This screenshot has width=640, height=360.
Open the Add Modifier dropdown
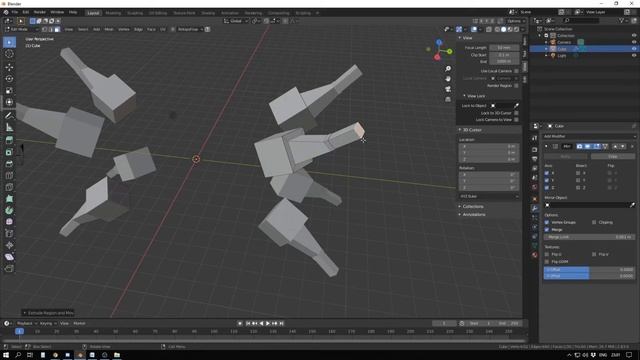point(589,136)
